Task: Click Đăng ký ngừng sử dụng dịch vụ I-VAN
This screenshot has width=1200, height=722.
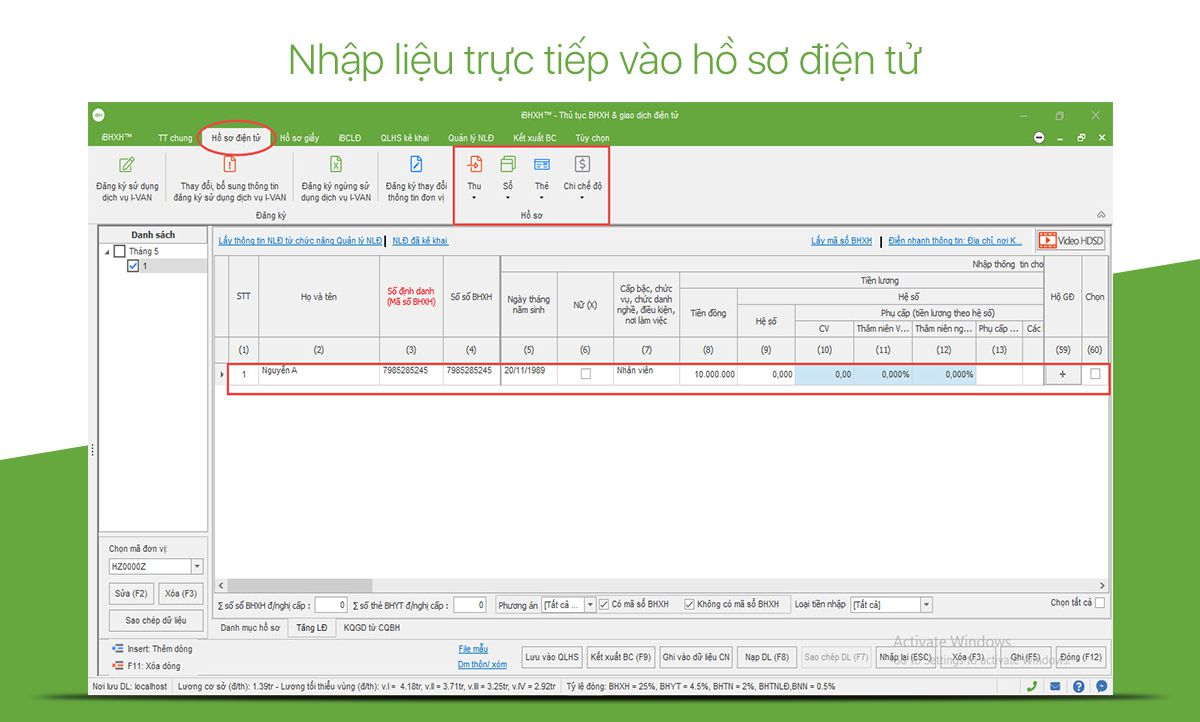Action: [334, 178]
